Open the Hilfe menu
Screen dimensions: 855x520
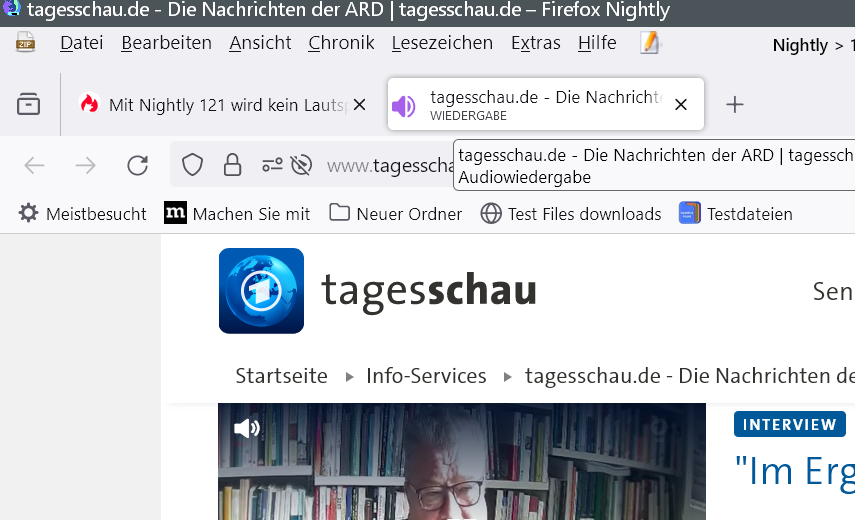point(597,43)
